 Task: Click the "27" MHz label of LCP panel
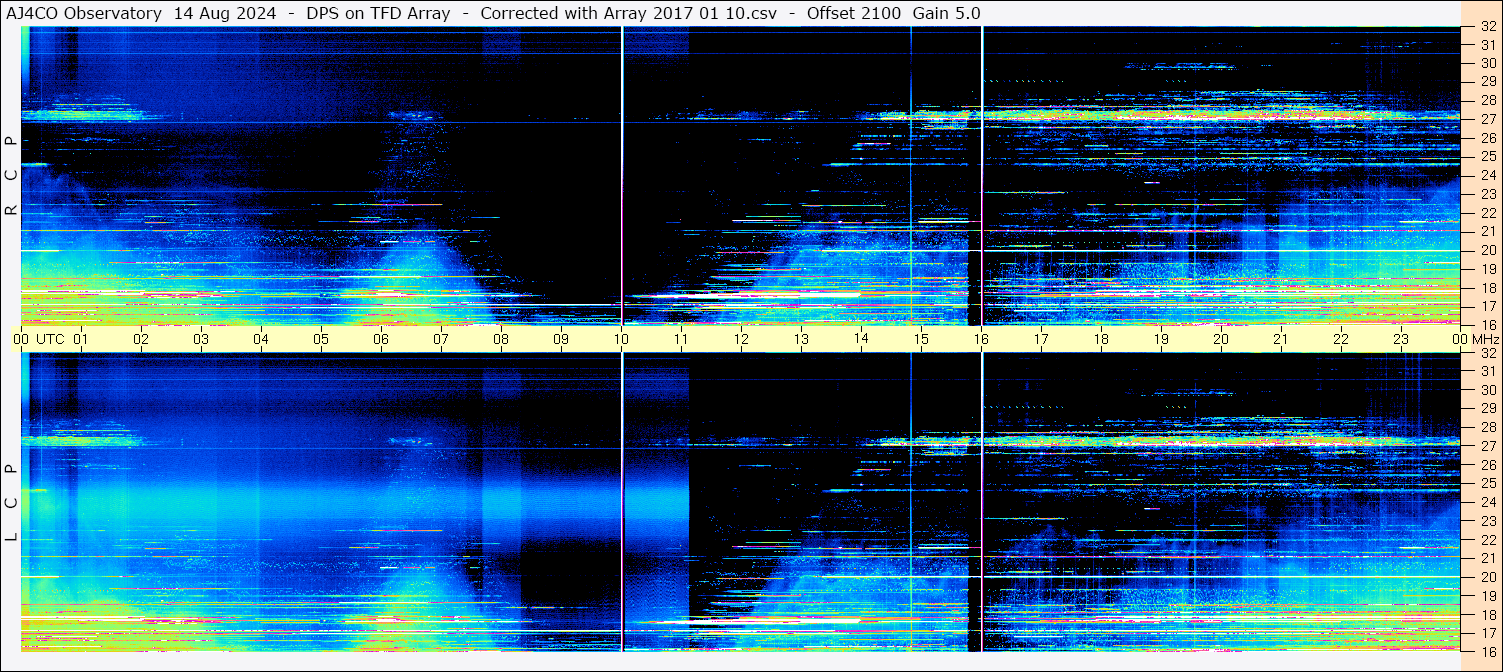[x=1488, y=446]
